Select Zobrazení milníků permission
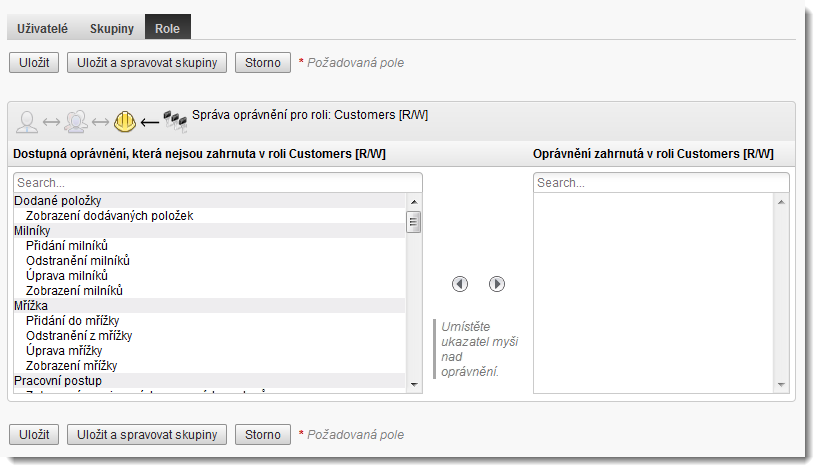Image resolution: width=820 pixels, height=472 pixels. click(x=209, y=291)
